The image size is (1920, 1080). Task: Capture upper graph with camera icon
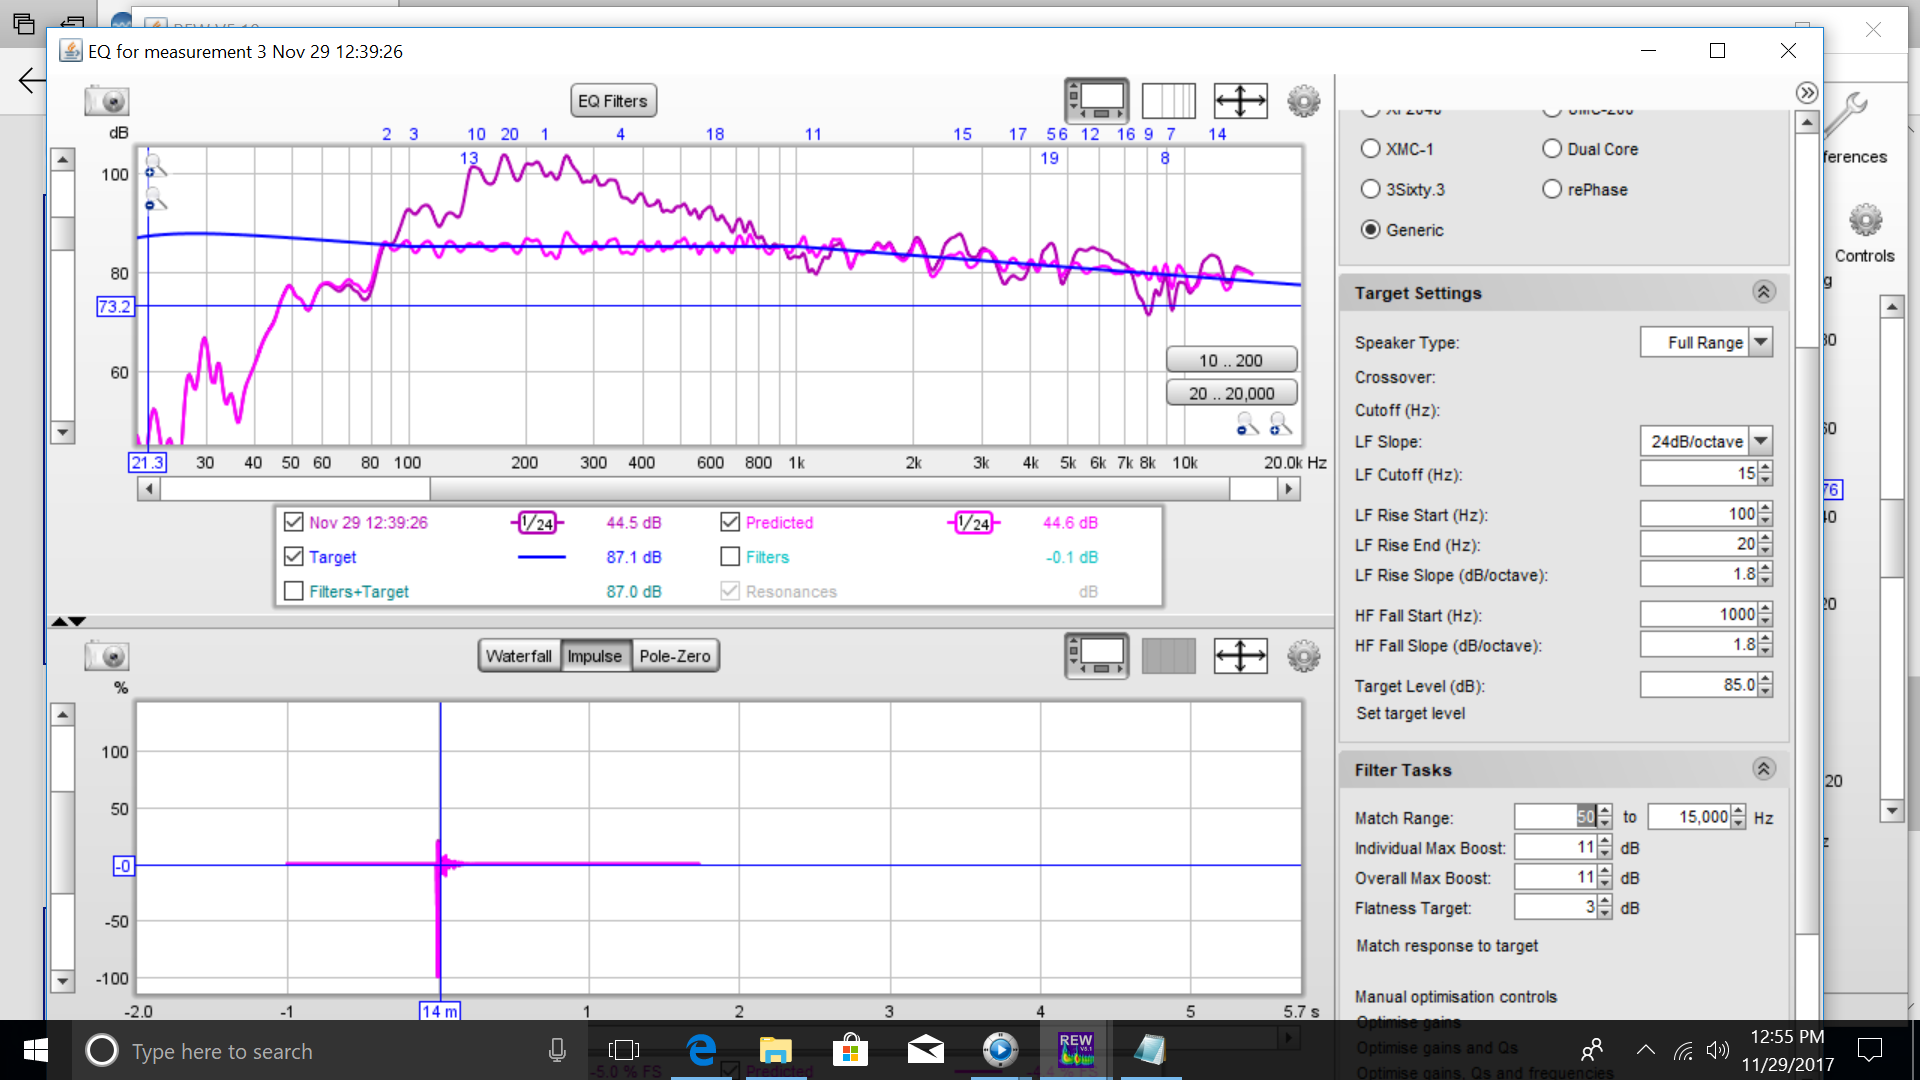[x=107, y=101]
